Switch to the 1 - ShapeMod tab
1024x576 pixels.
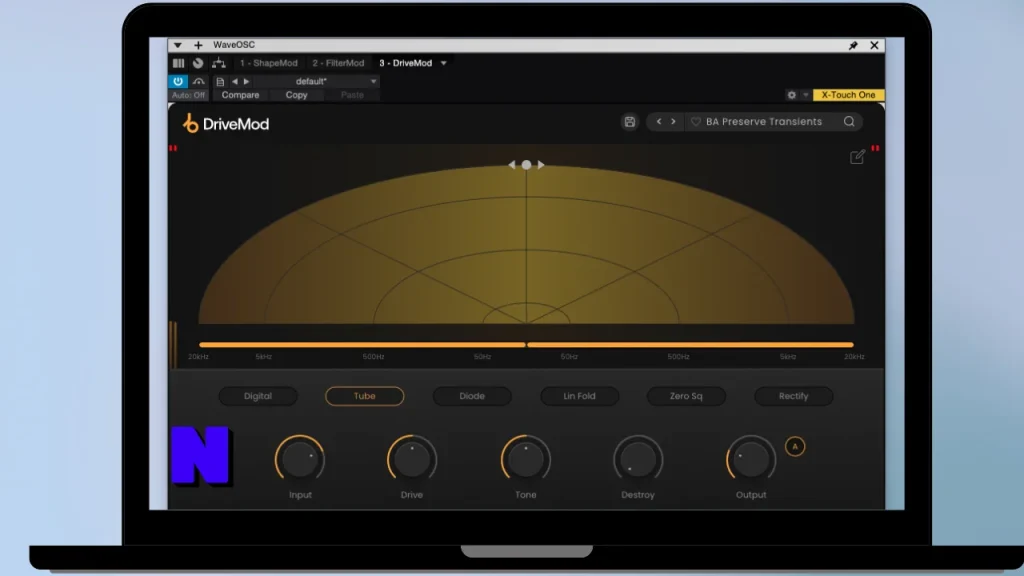coord(268,63)
